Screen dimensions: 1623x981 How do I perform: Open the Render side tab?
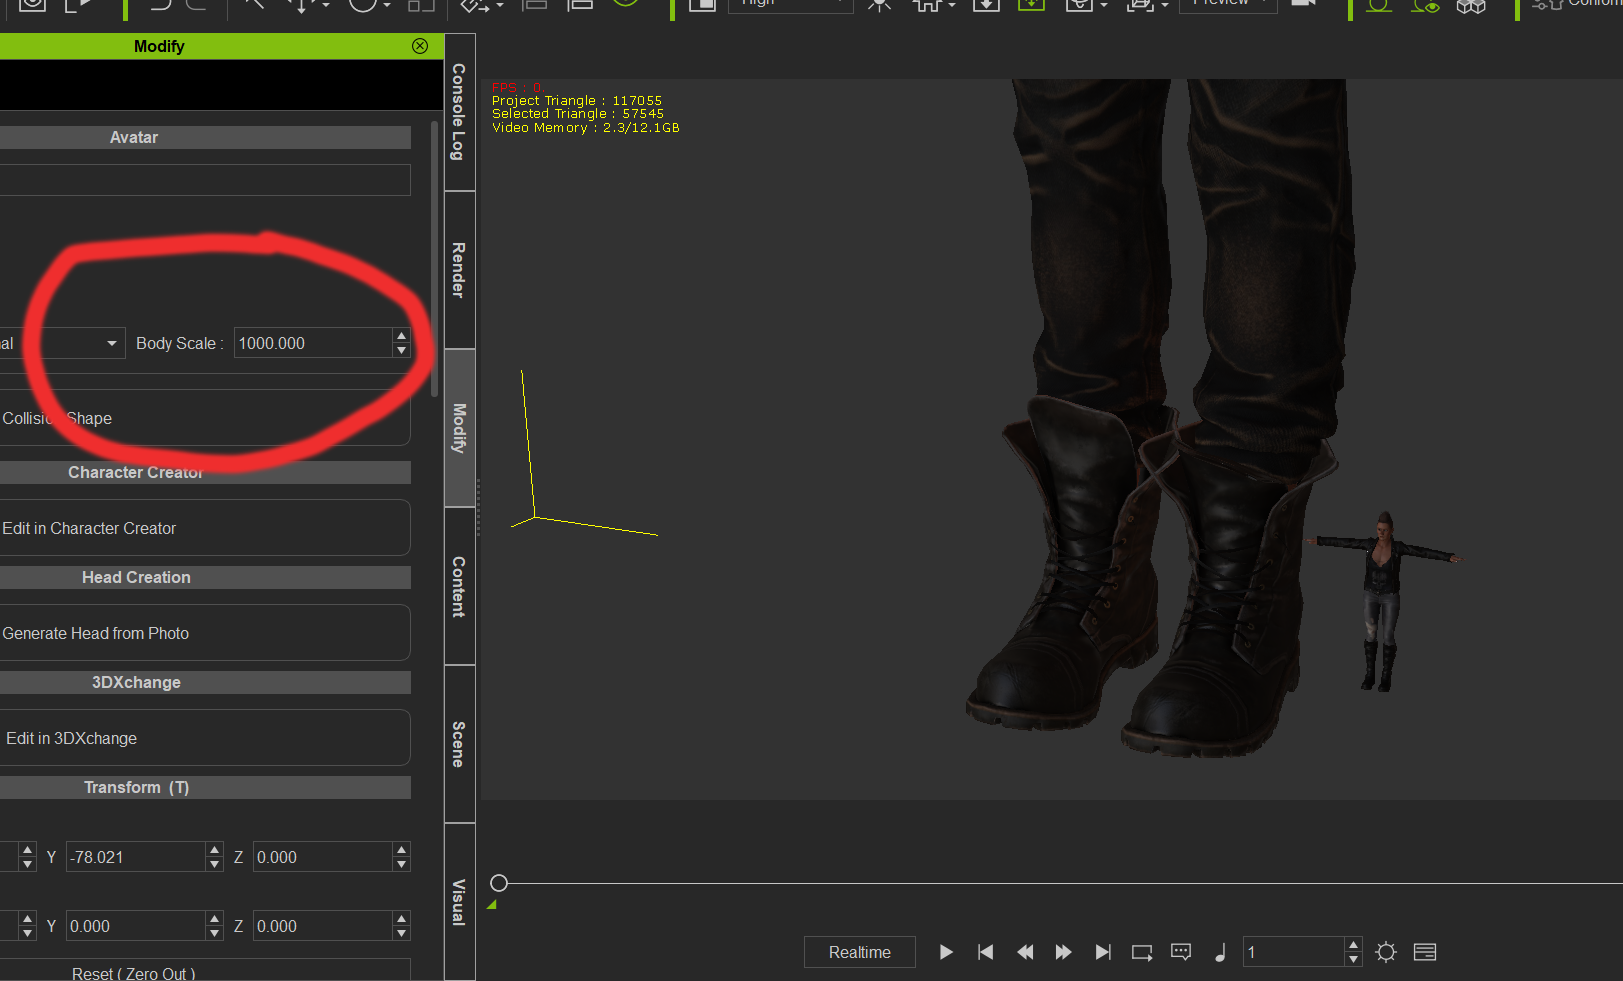[x=459, y=270]
